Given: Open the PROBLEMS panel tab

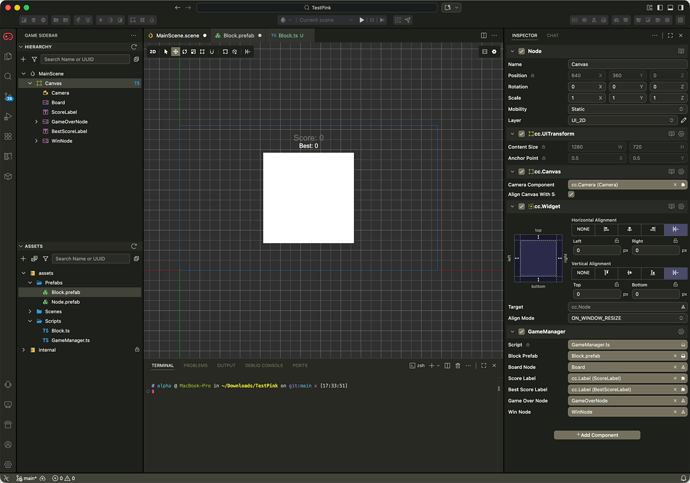Looking at the screenshot, I should (x=195, y=366).
